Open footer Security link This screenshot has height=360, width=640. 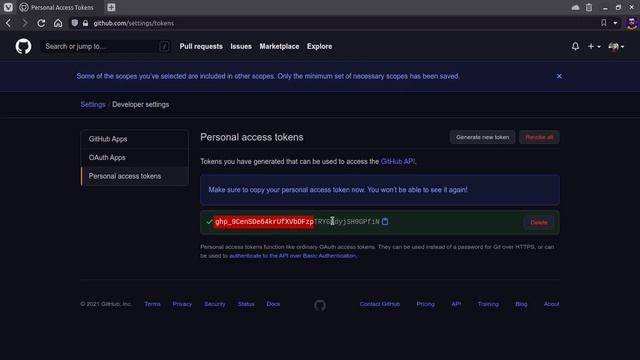(x=215, y=304)
